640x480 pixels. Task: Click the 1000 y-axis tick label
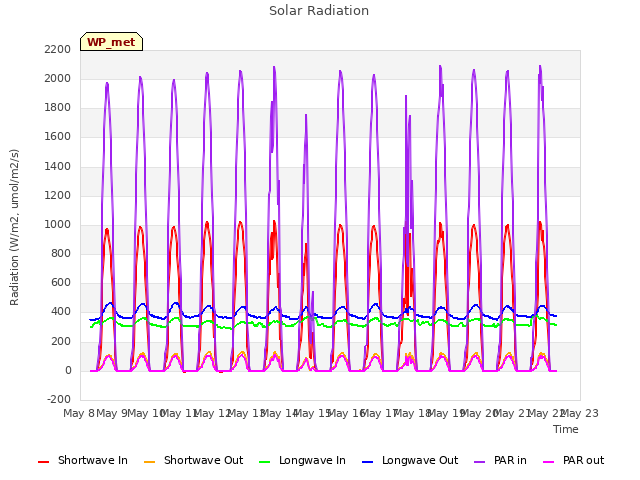(x=58, y=224)
